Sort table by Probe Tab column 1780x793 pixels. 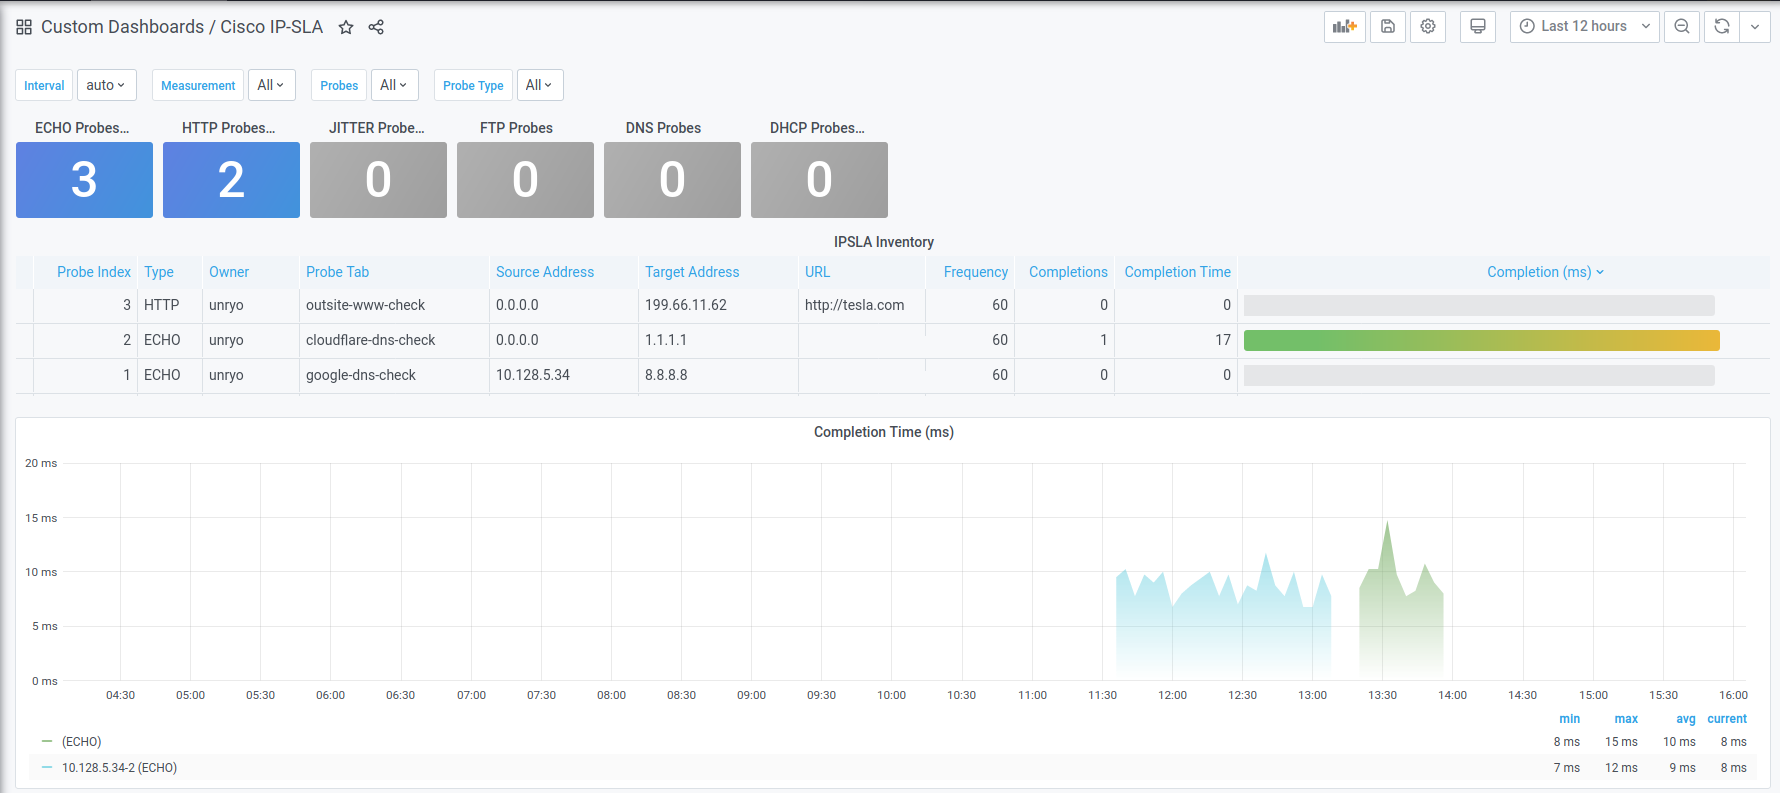pyautogui.click(x=337, y=272)
